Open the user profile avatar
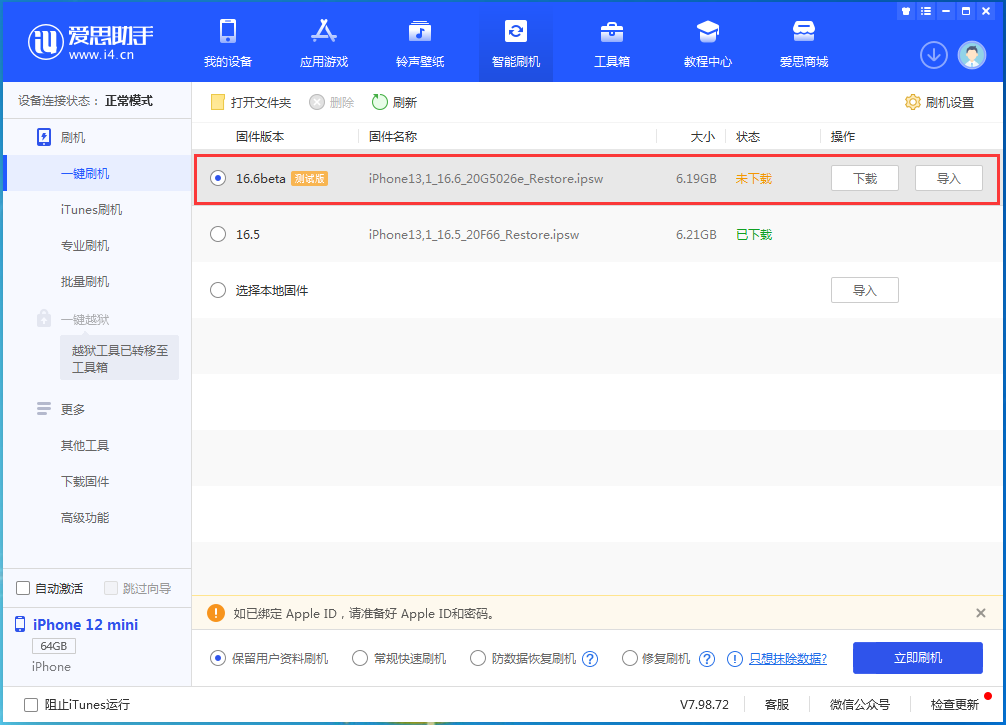 [x=972, y=55]
